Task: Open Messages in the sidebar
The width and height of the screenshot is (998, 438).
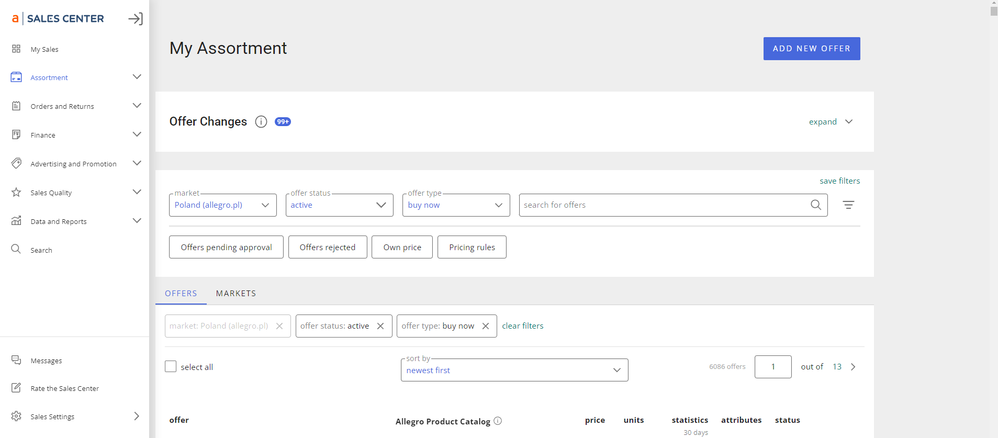Action: point(46,360)
